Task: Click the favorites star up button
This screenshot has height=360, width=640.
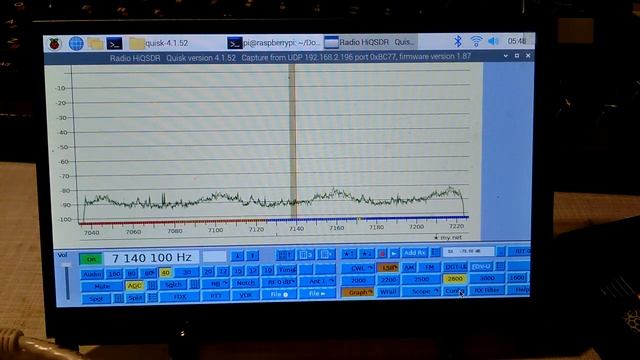Action: [x=349, y=254]
